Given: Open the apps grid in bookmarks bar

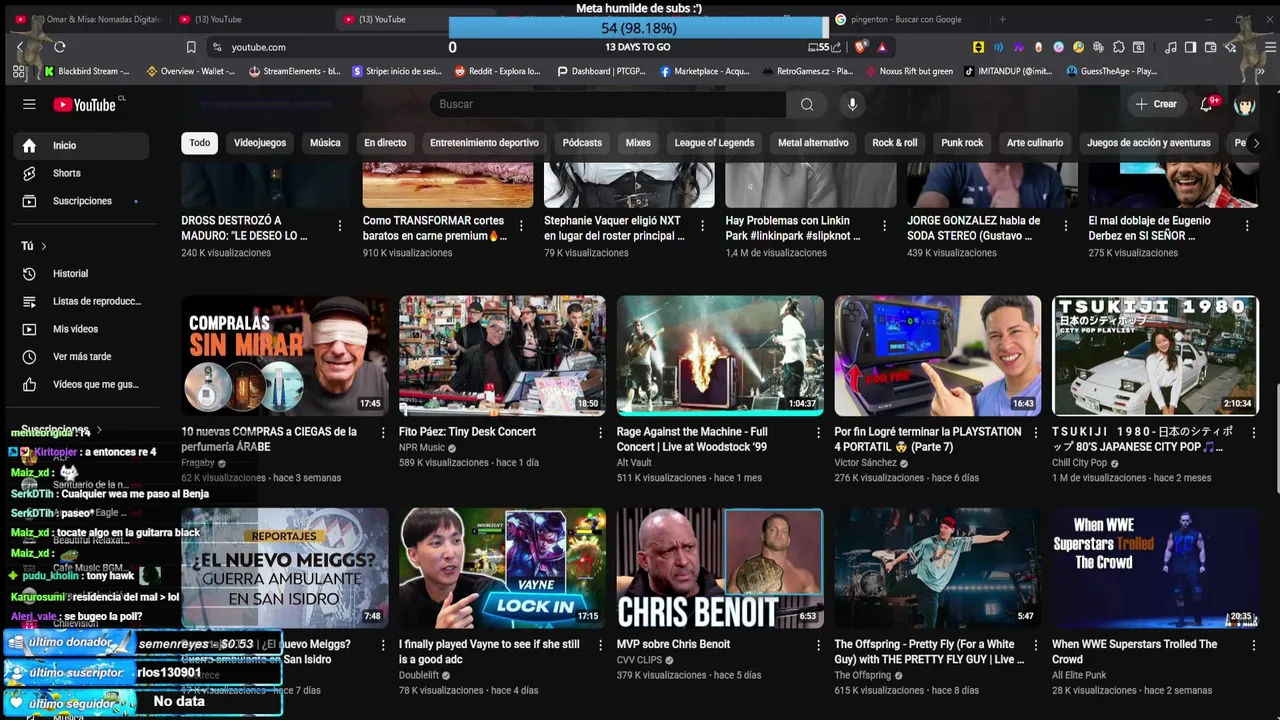Looking at the screenshot, I should (x=18, y=71).
